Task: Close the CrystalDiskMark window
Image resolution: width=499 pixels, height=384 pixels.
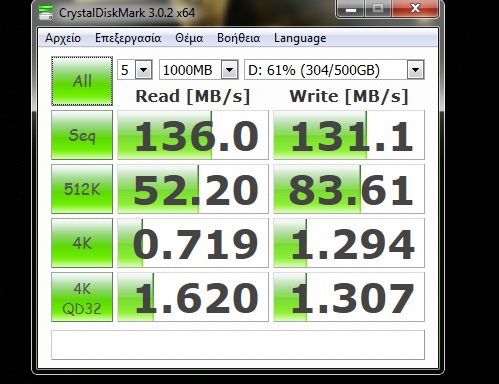Action: point(415,9)
